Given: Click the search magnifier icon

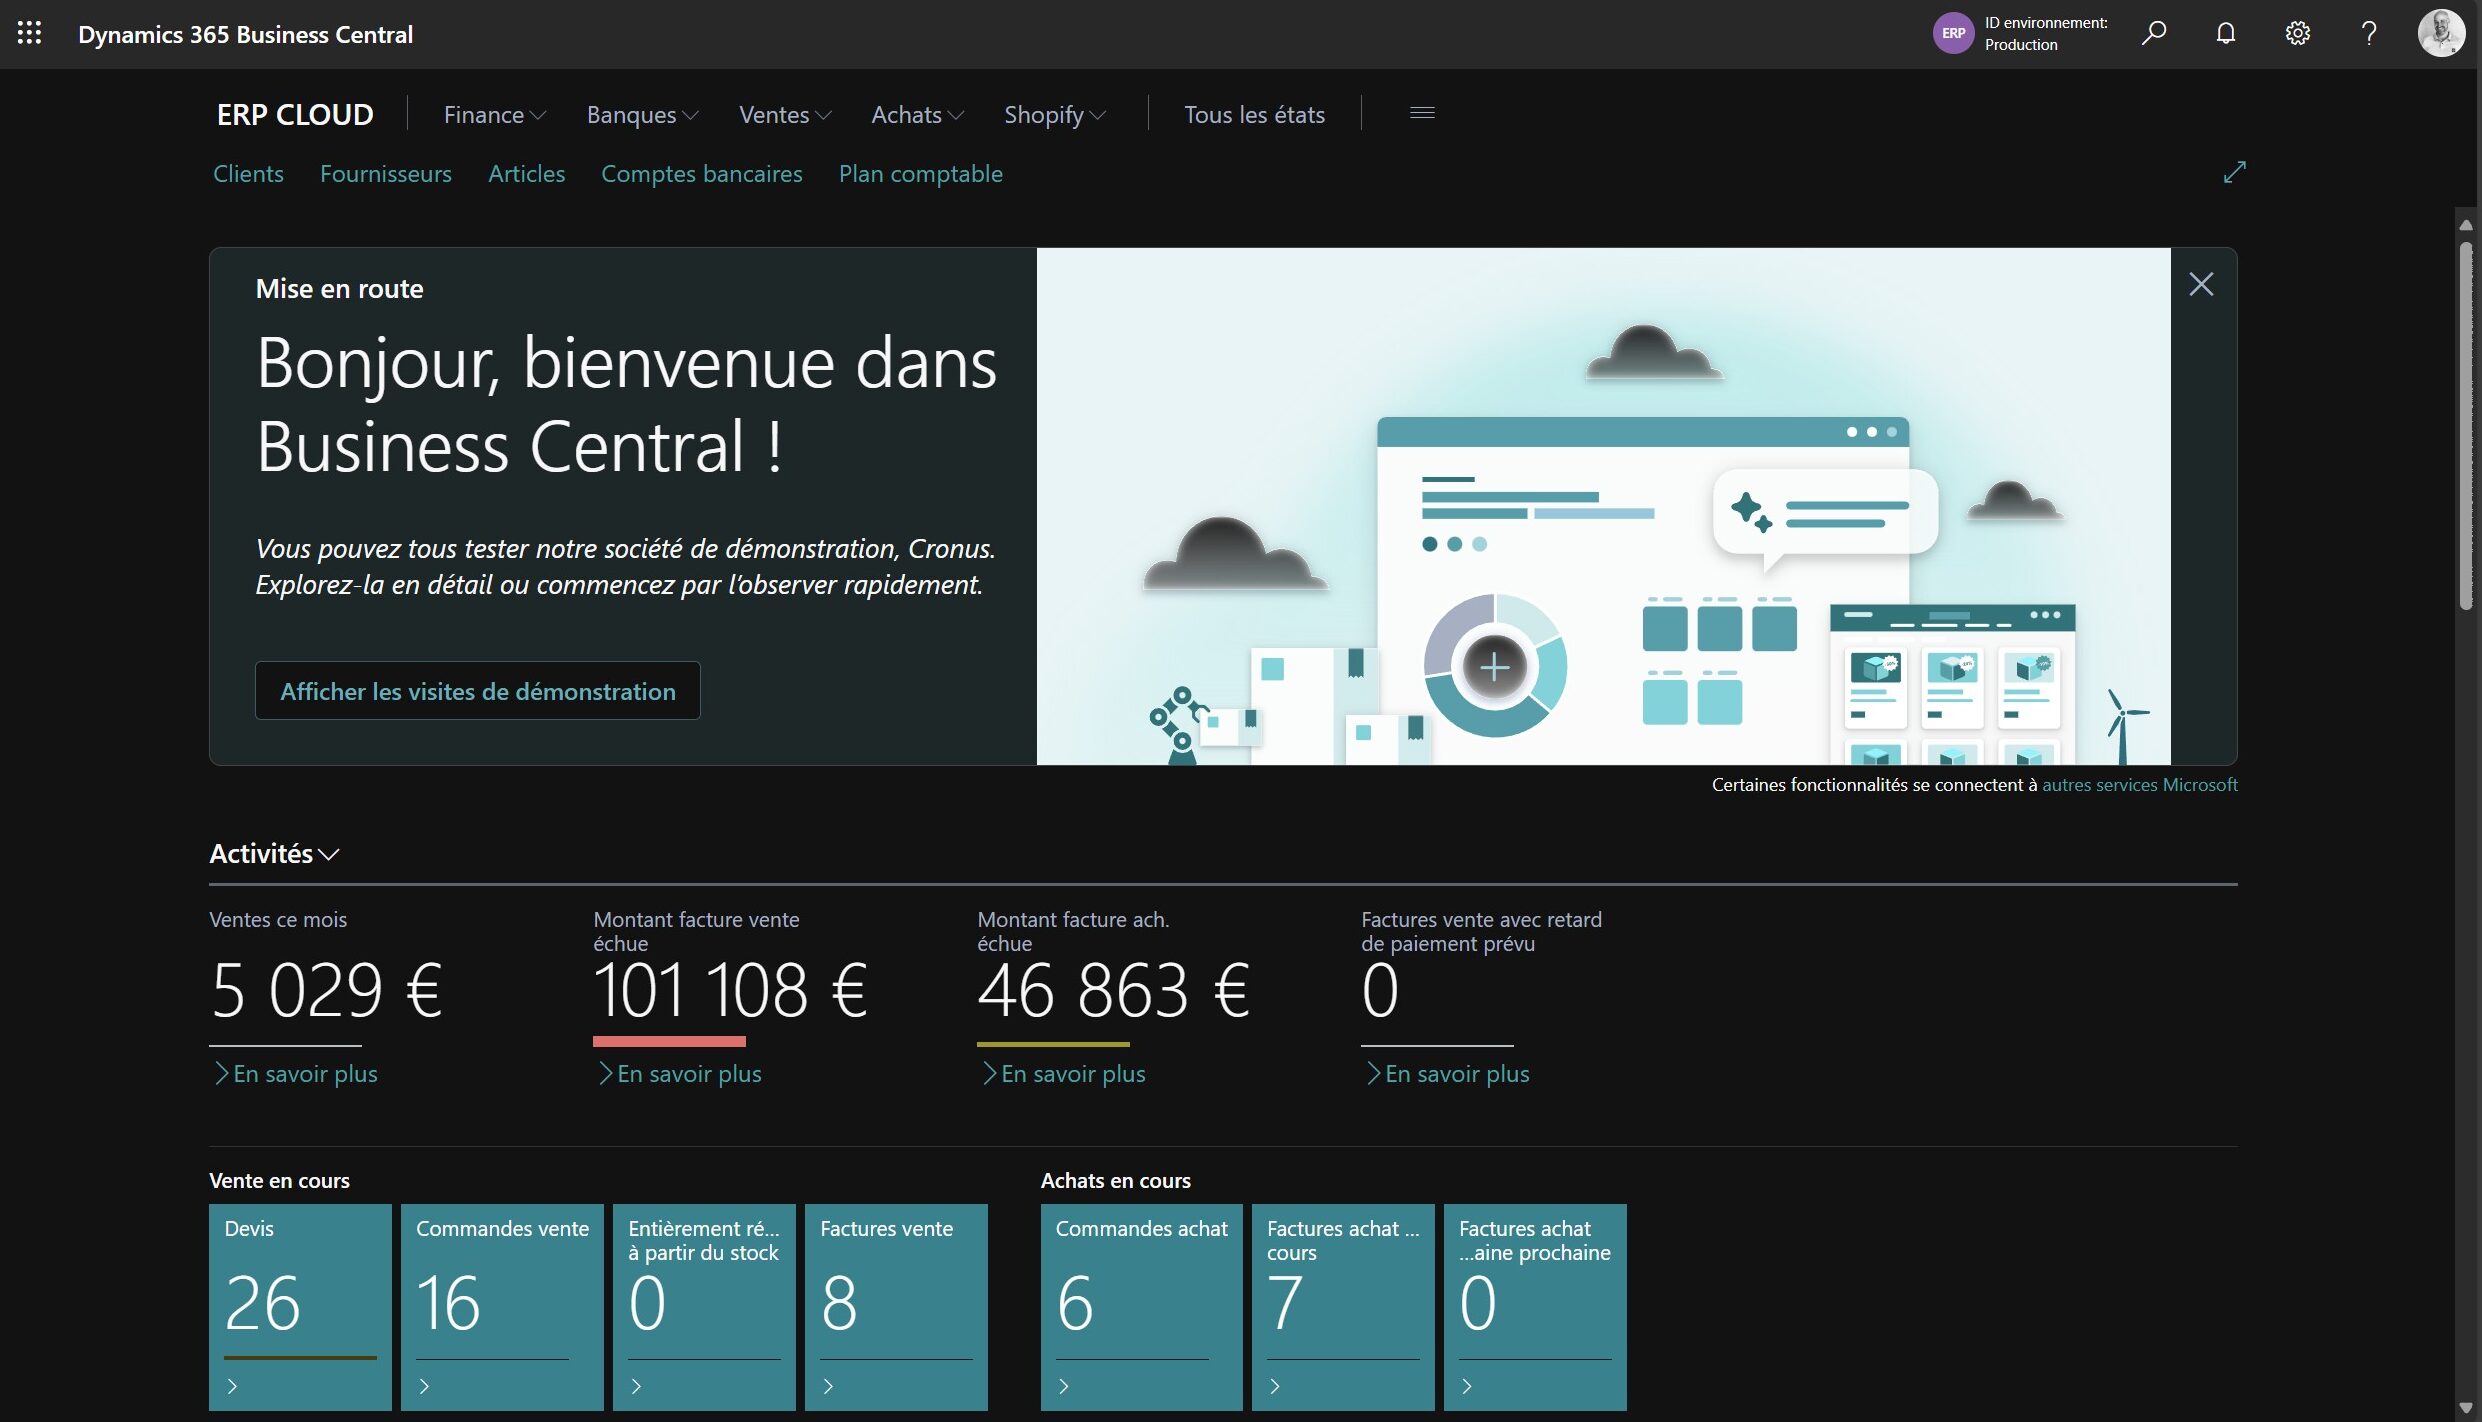Looking at the screenshot, I should 2154,33.
